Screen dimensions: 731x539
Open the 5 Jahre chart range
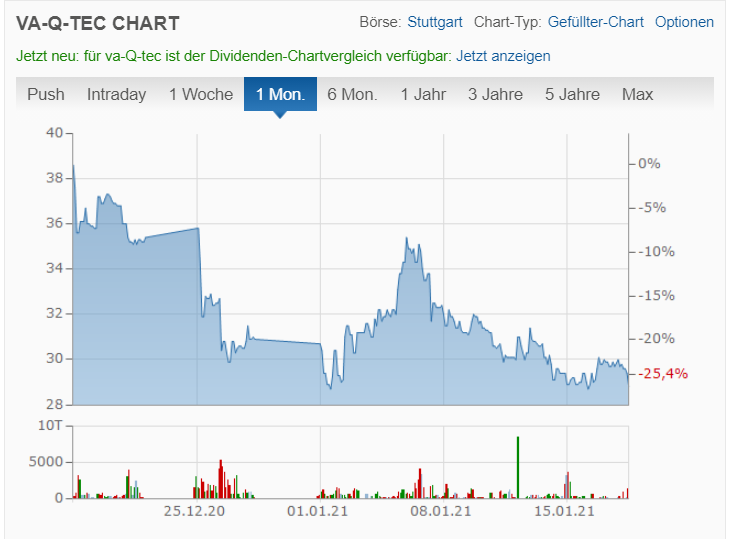(x=572, y=94)
